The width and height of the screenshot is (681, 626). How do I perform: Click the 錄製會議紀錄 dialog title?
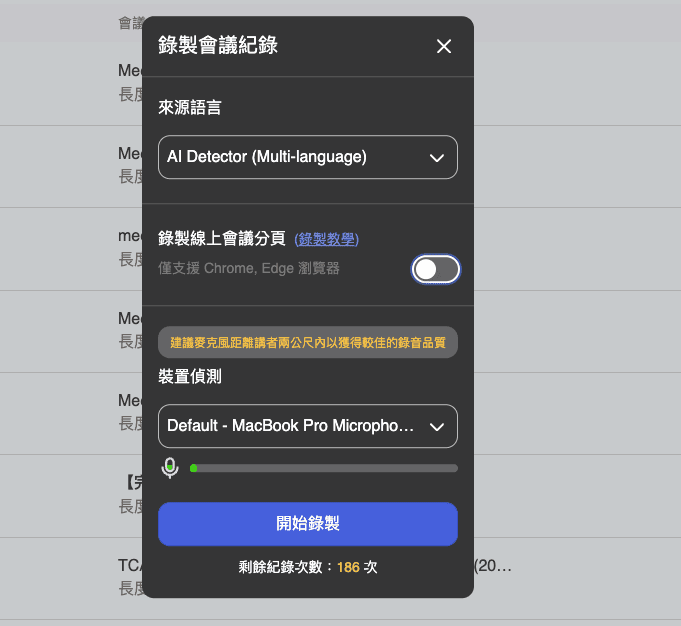click(x=218, y=45)
